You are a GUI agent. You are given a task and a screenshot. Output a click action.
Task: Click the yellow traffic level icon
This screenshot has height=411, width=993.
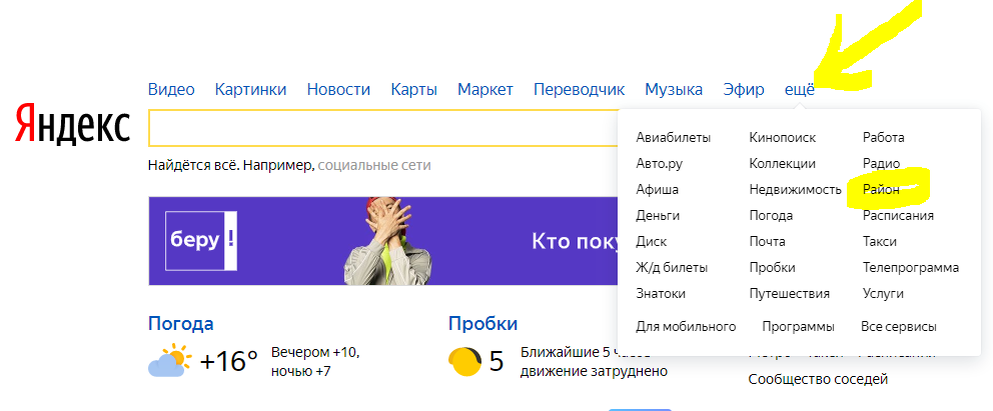click(465, 362)
